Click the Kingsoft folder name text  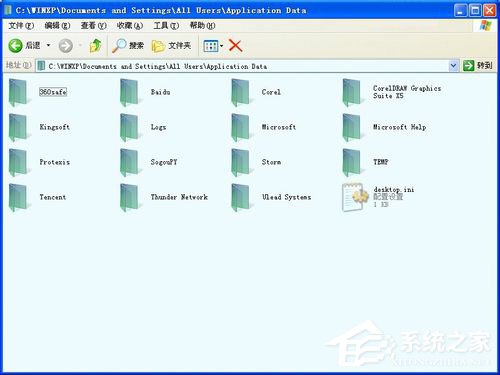click(54, 127)
